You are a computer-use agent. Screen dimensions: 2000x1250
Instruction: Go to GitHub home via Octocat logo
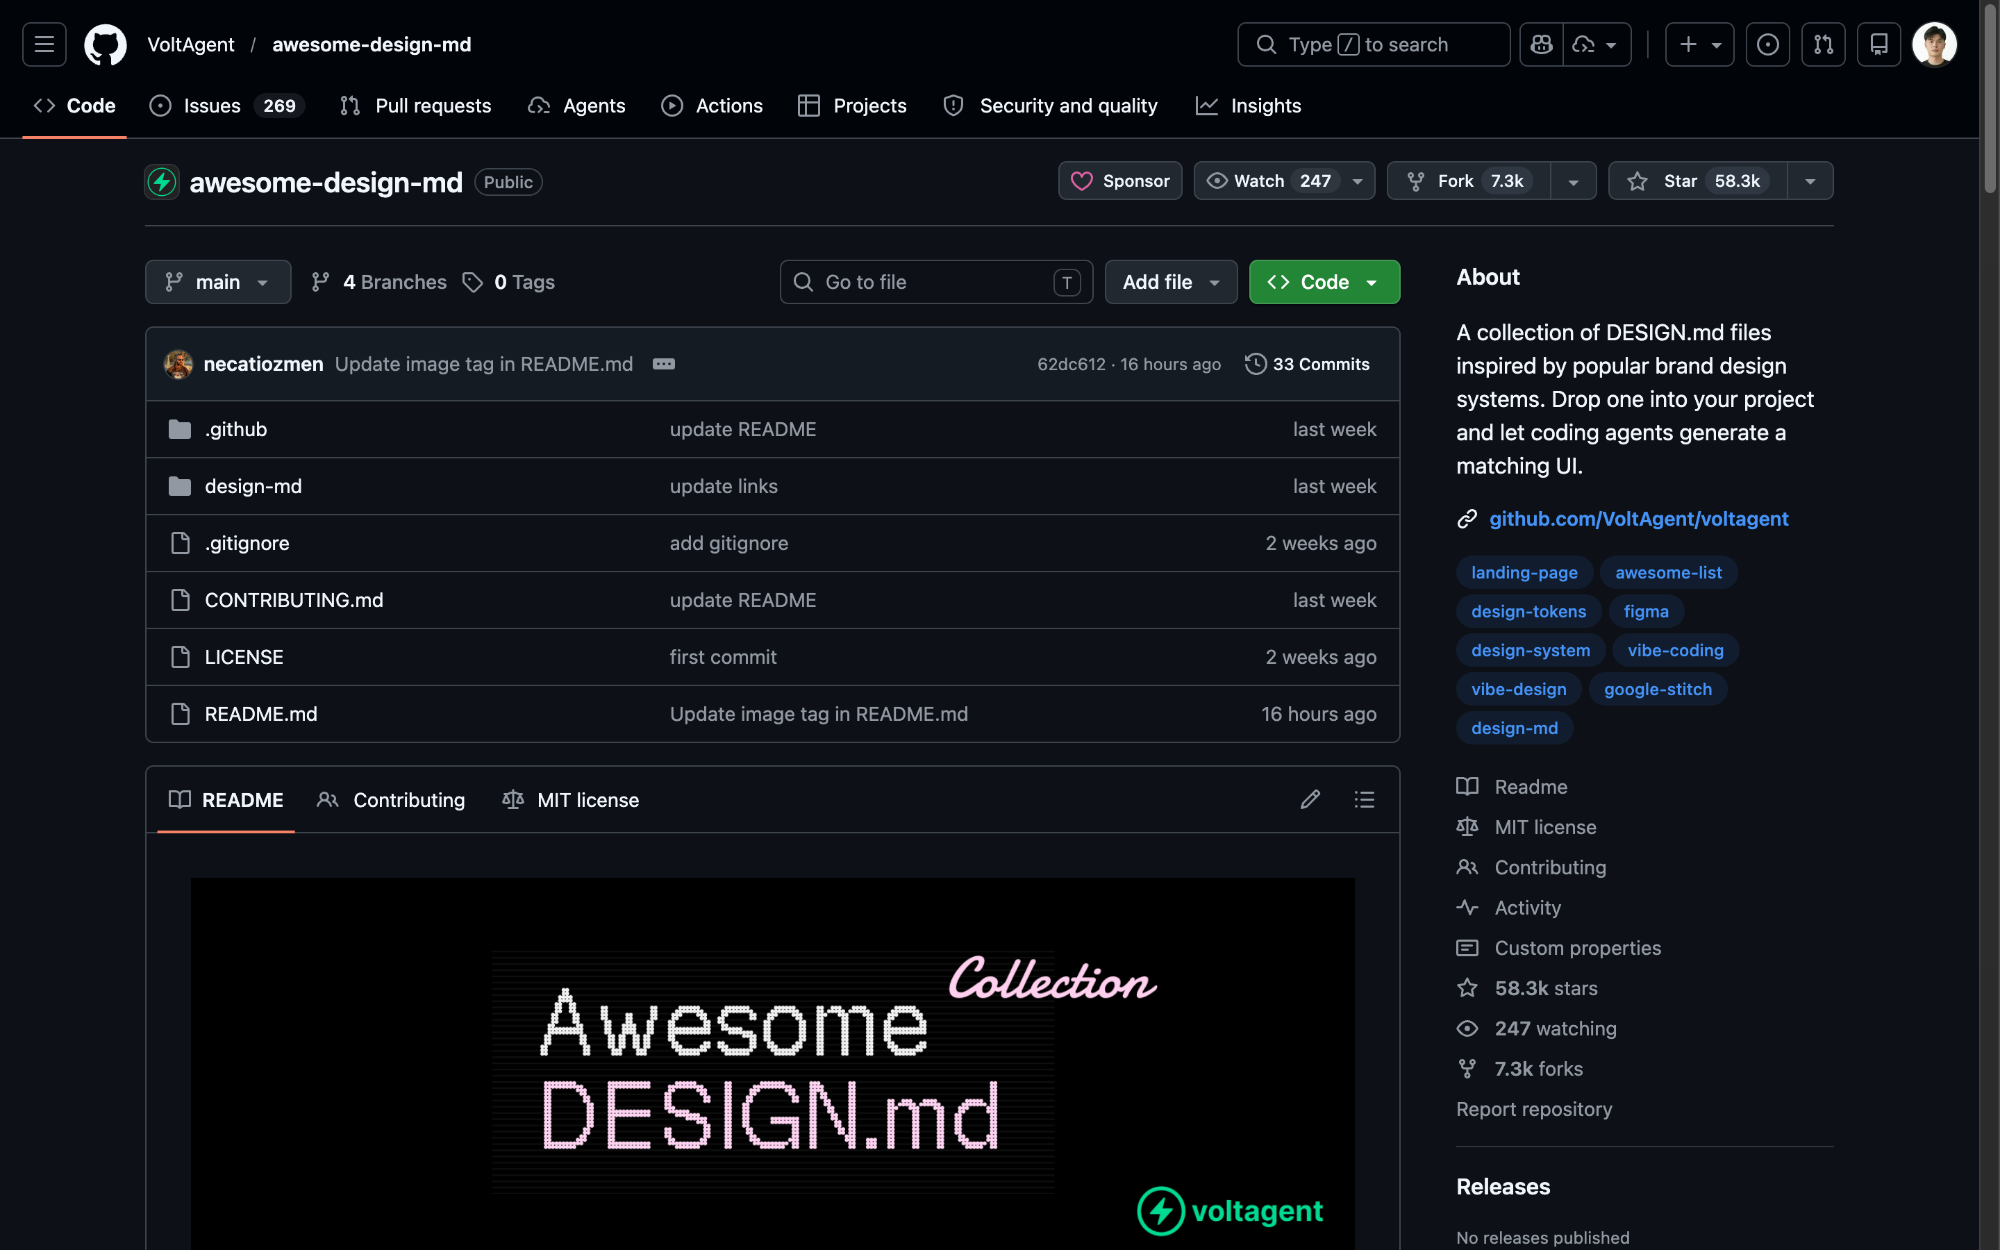[x=105, y=44]
